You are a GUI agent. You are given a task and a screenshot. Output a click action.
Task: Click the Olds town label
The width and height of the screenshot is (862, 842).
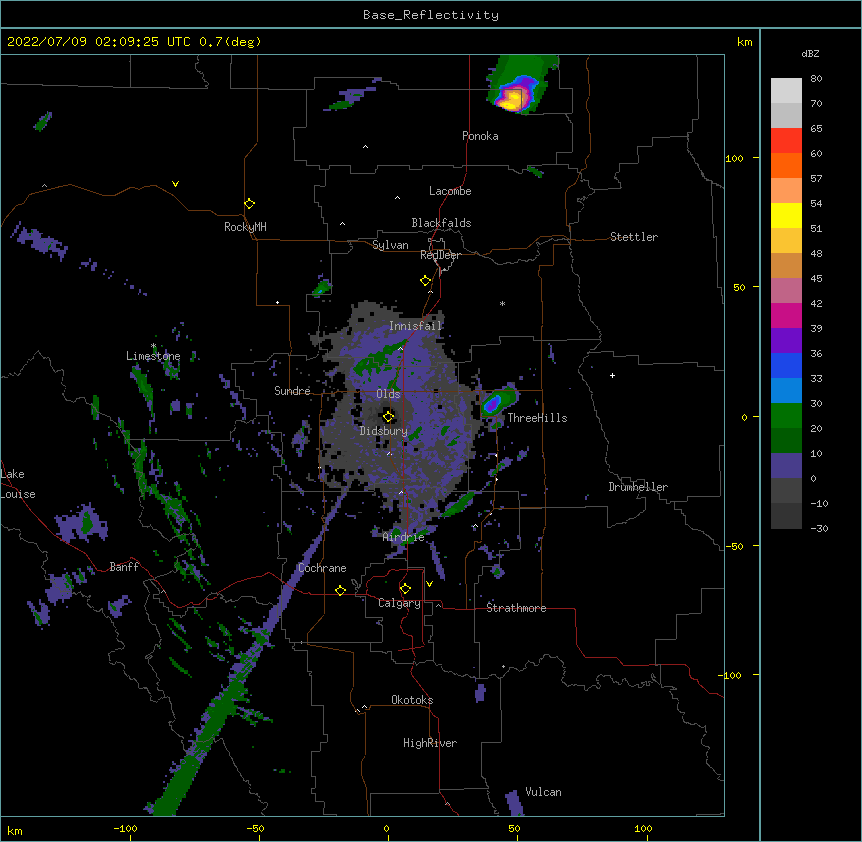pyautogui.click(x=388, y=394)
